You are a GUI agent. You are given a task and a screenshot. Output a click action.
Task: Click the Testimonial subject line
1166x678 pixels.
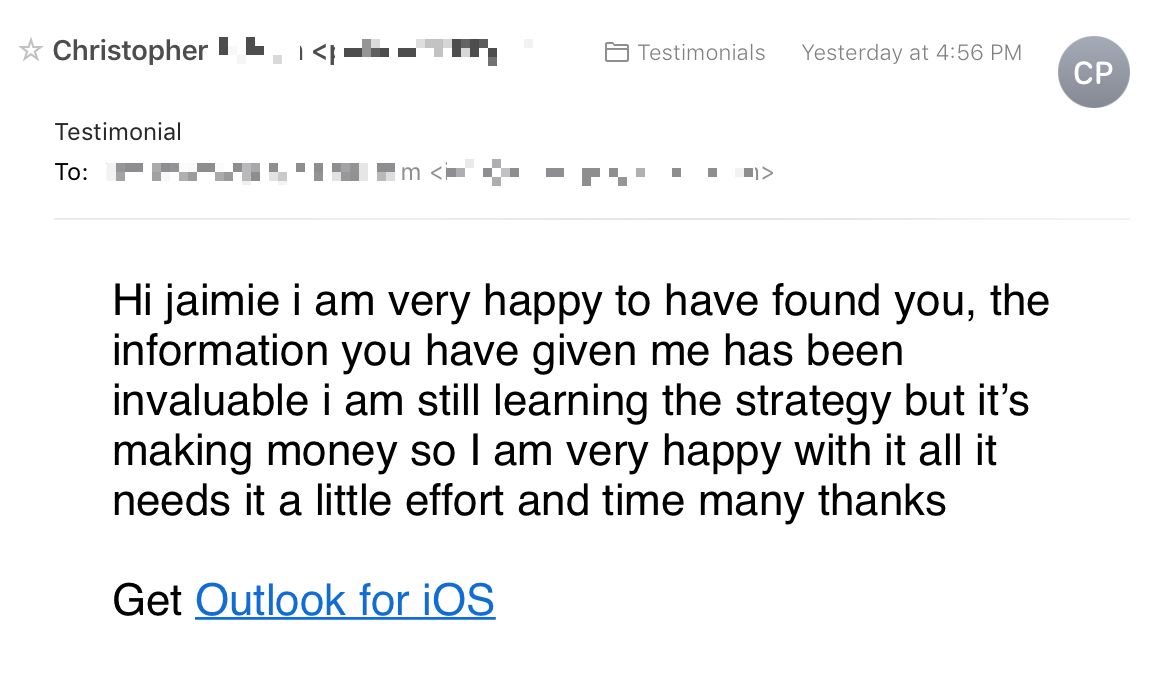118,132
